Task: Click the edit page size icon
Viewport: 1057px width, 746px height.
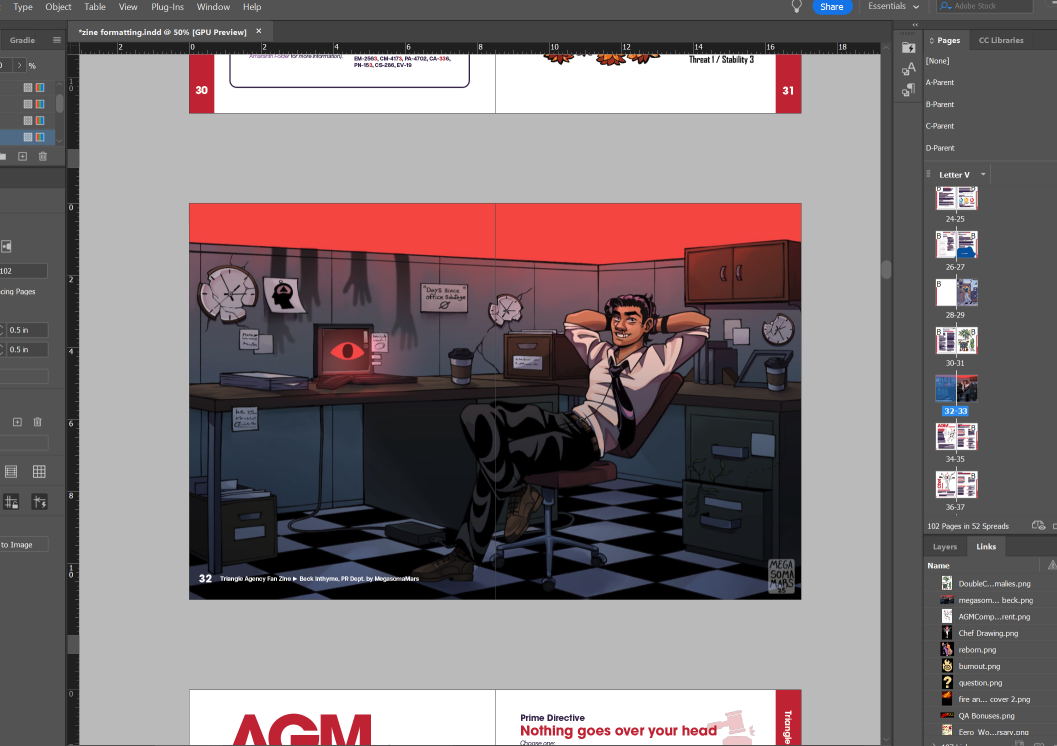Action: (x=1038, y=526)
